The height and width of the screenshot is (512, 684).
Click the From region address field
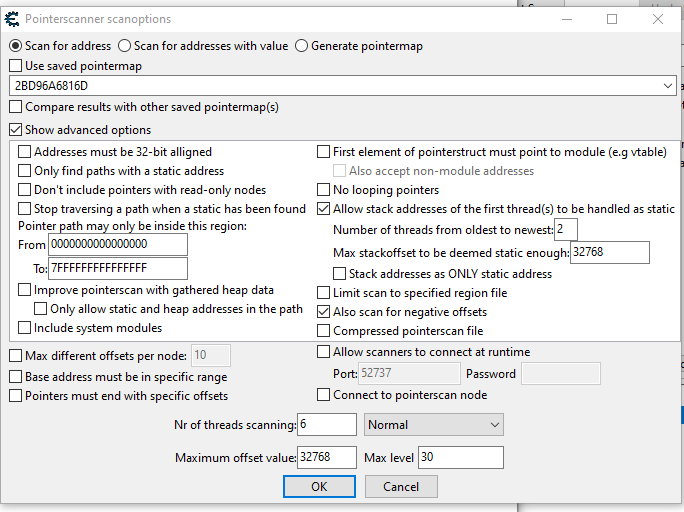[117, 244]
